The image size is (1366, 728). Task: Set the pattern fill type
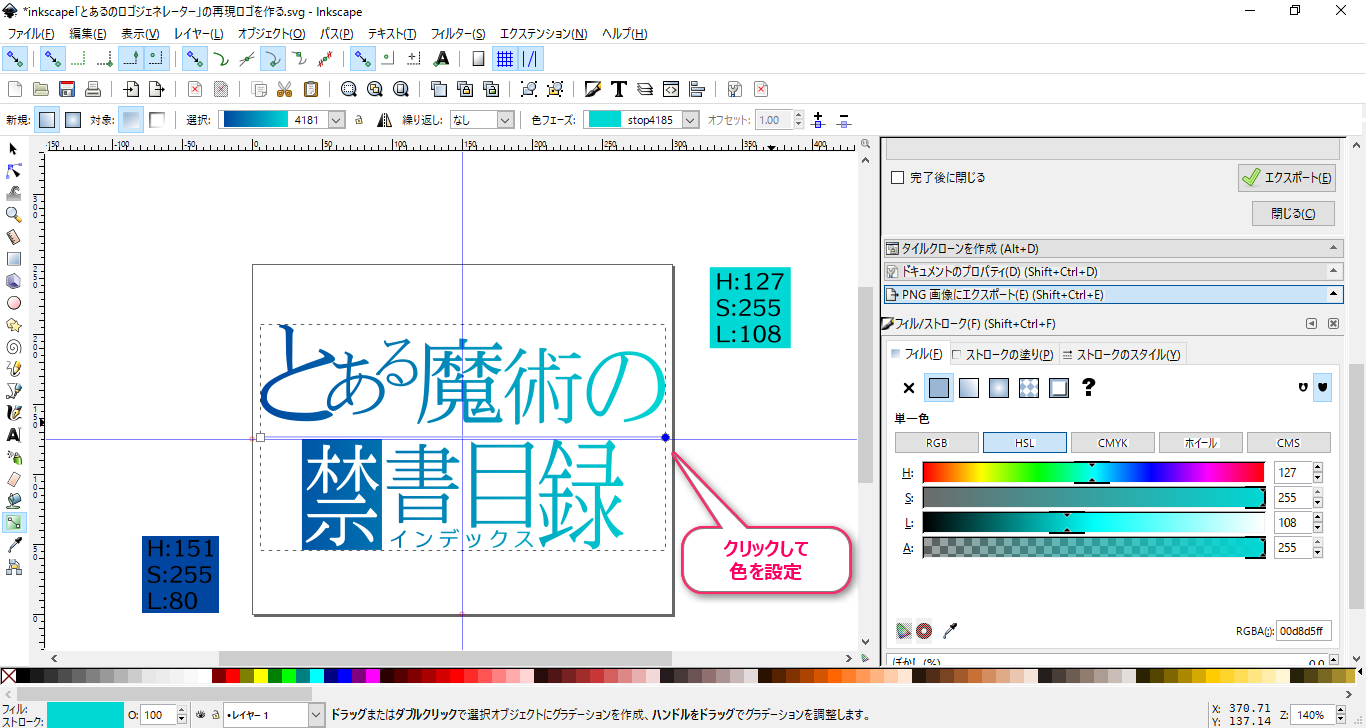click(1029, 388)
